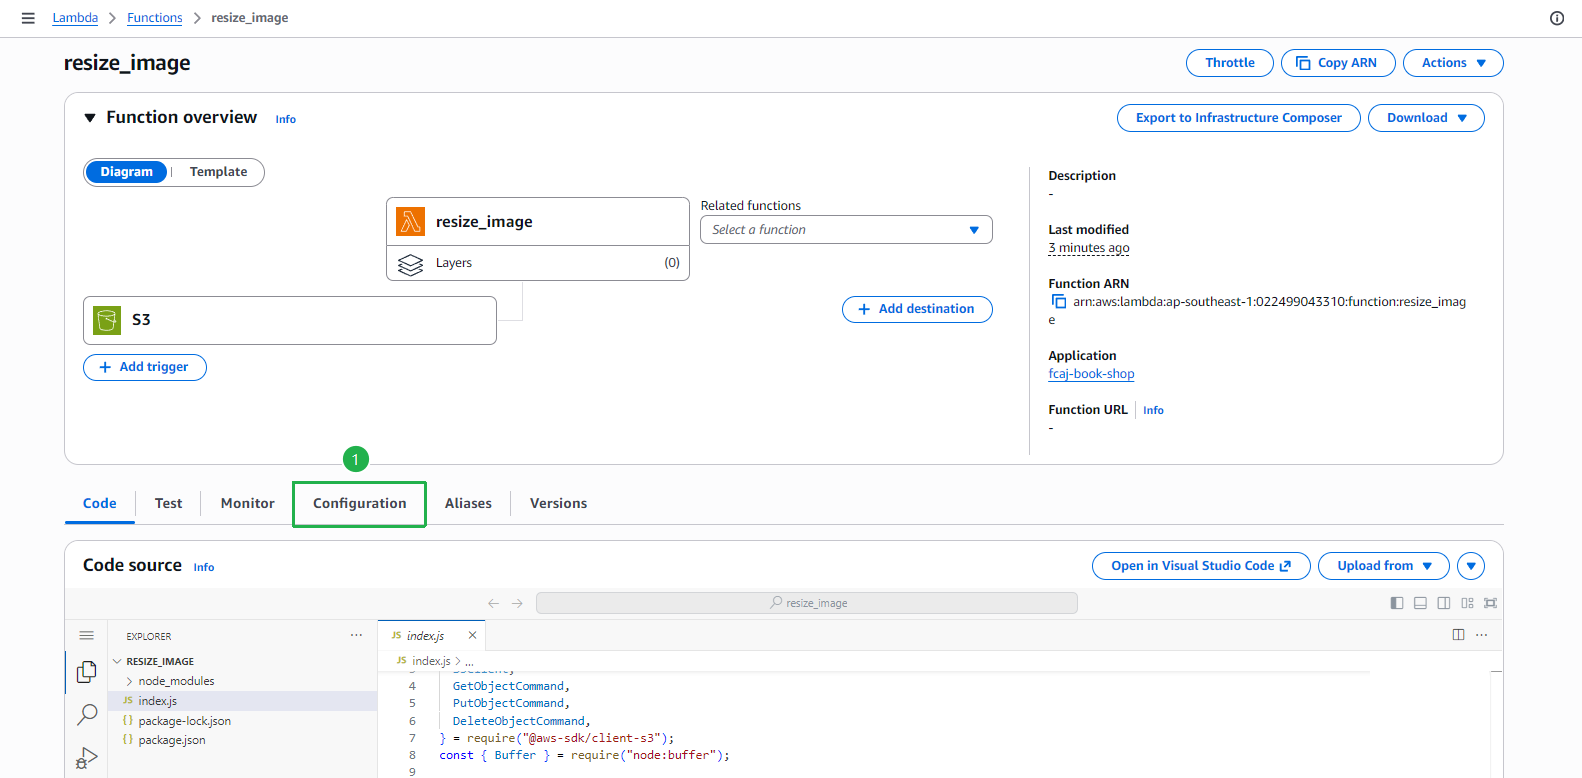Screen dimensions: 1582x778
Task: Toggle the bottom panel layout icon
Action: coord(1420,603)
